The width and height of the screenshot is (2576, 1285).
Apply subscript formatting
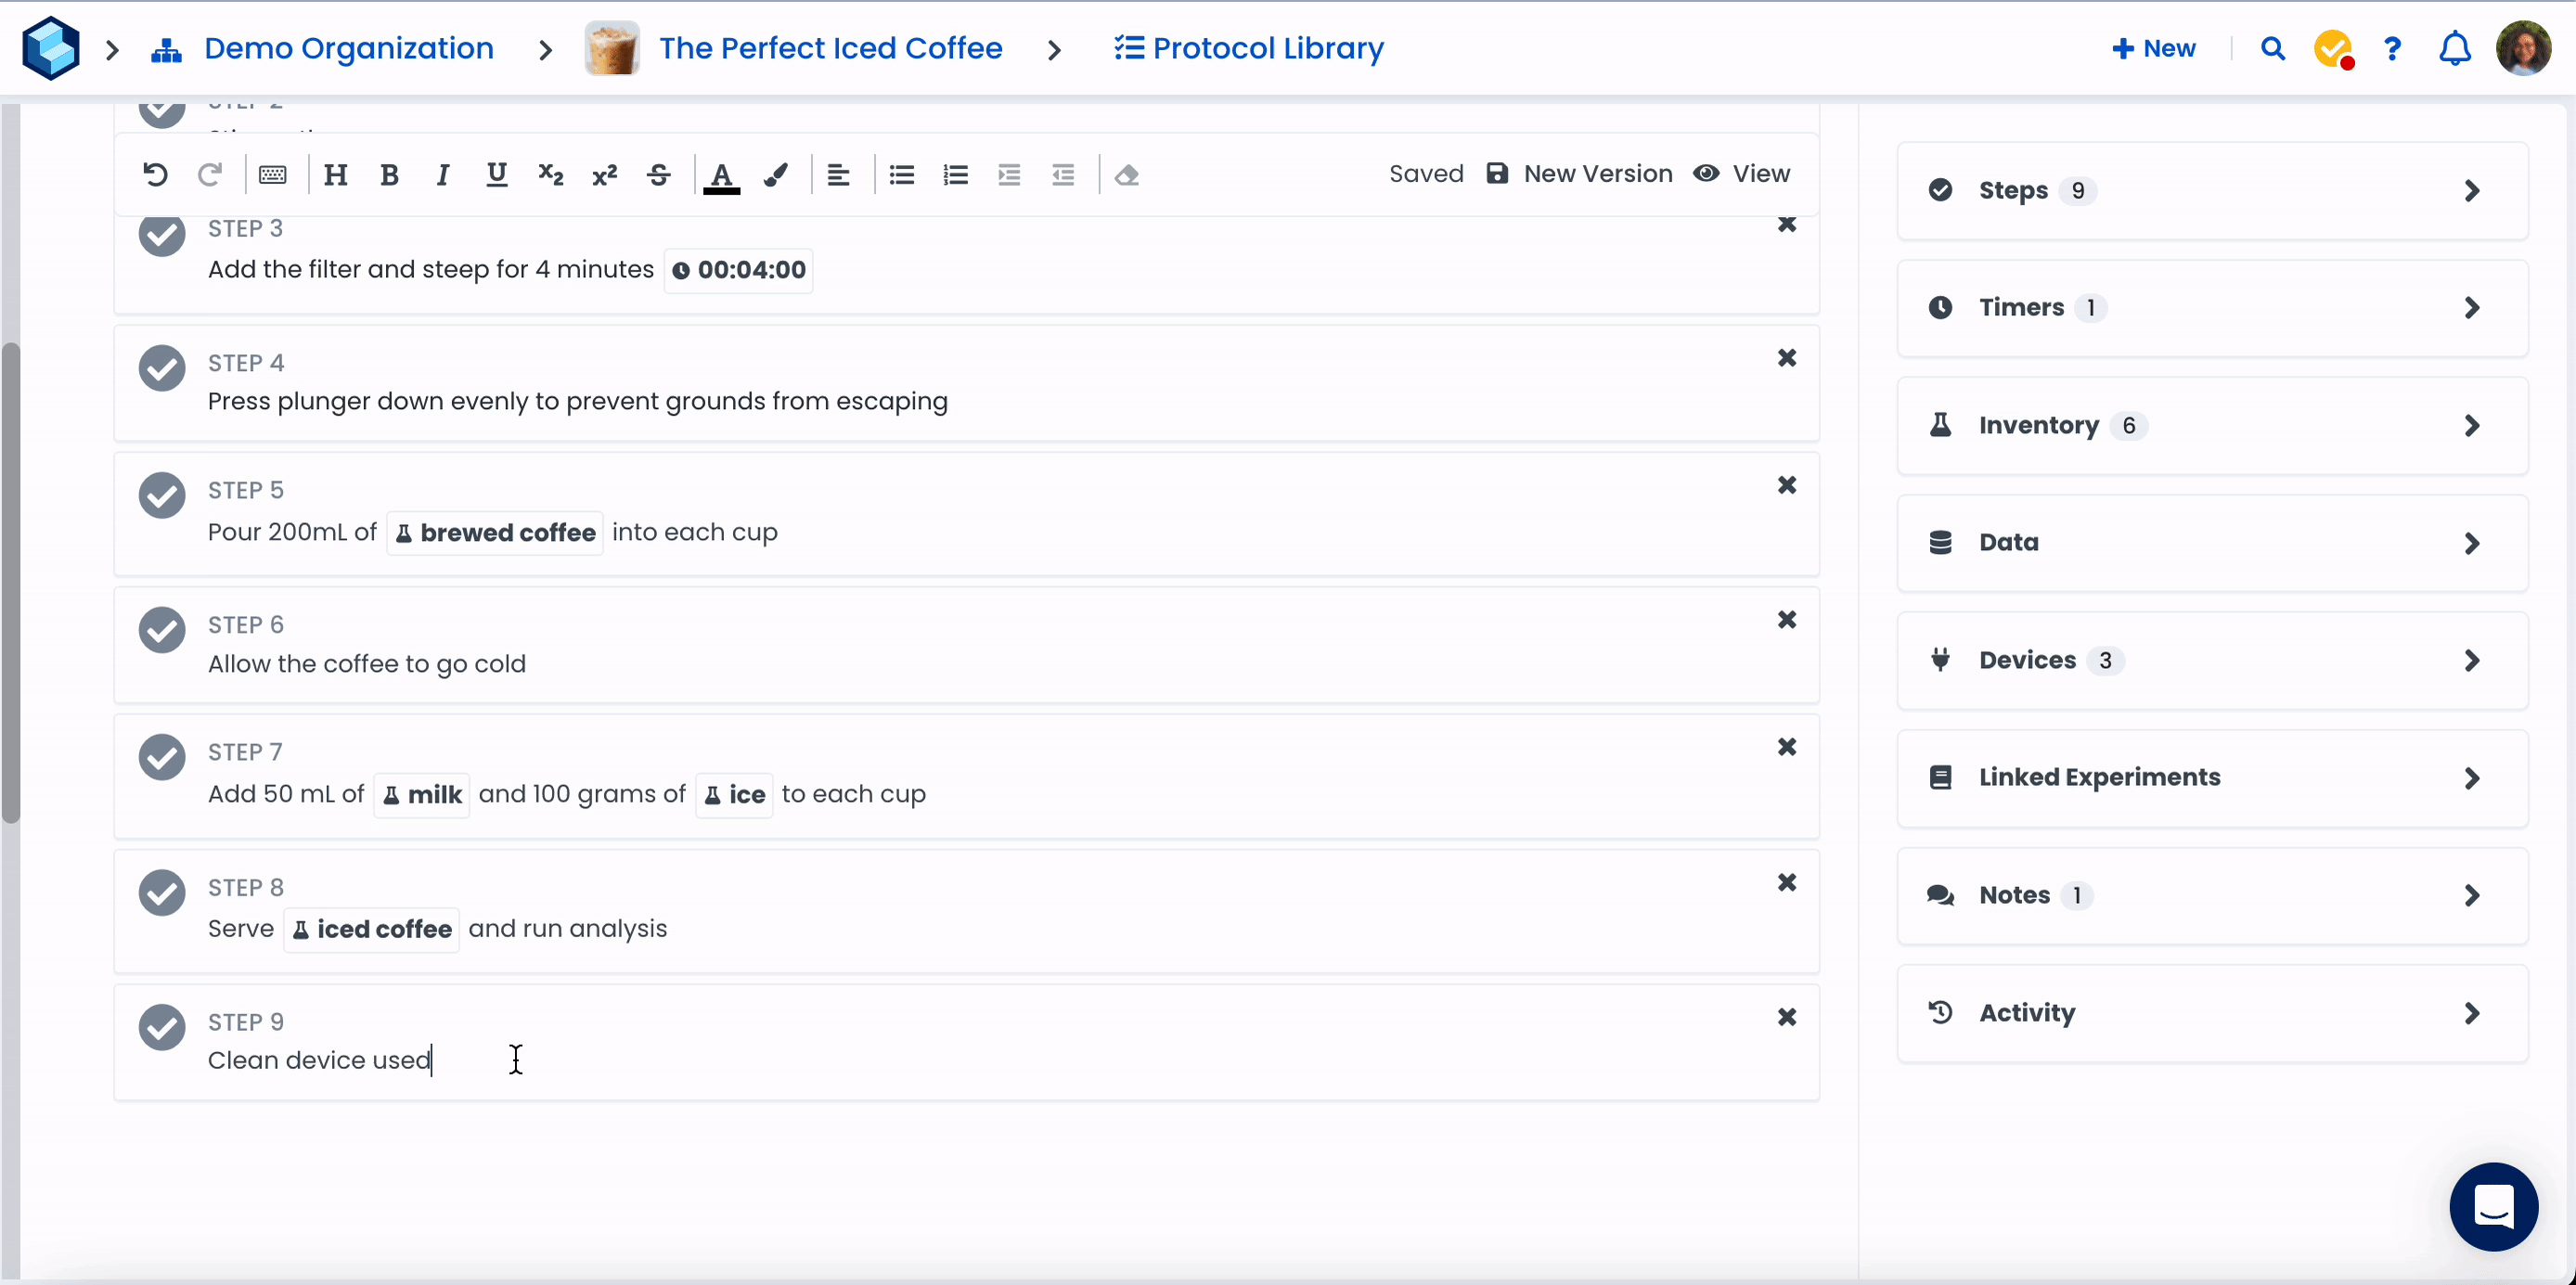(x=550, y=175)
